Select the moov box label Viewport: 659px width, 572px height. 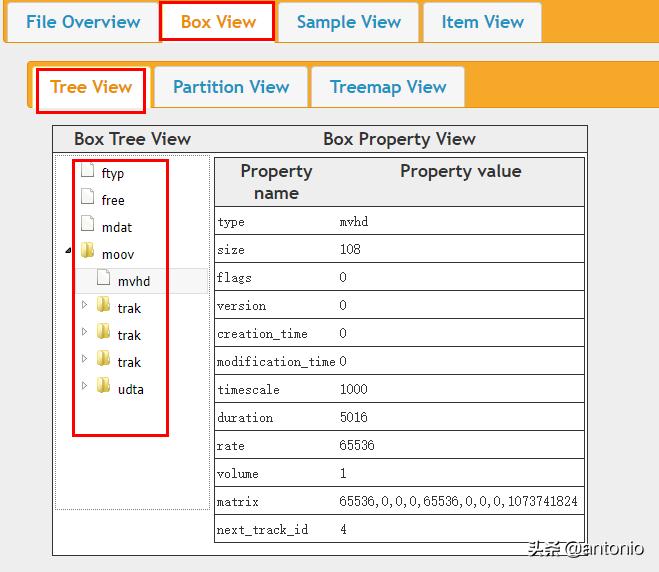[x=118, y=254]
